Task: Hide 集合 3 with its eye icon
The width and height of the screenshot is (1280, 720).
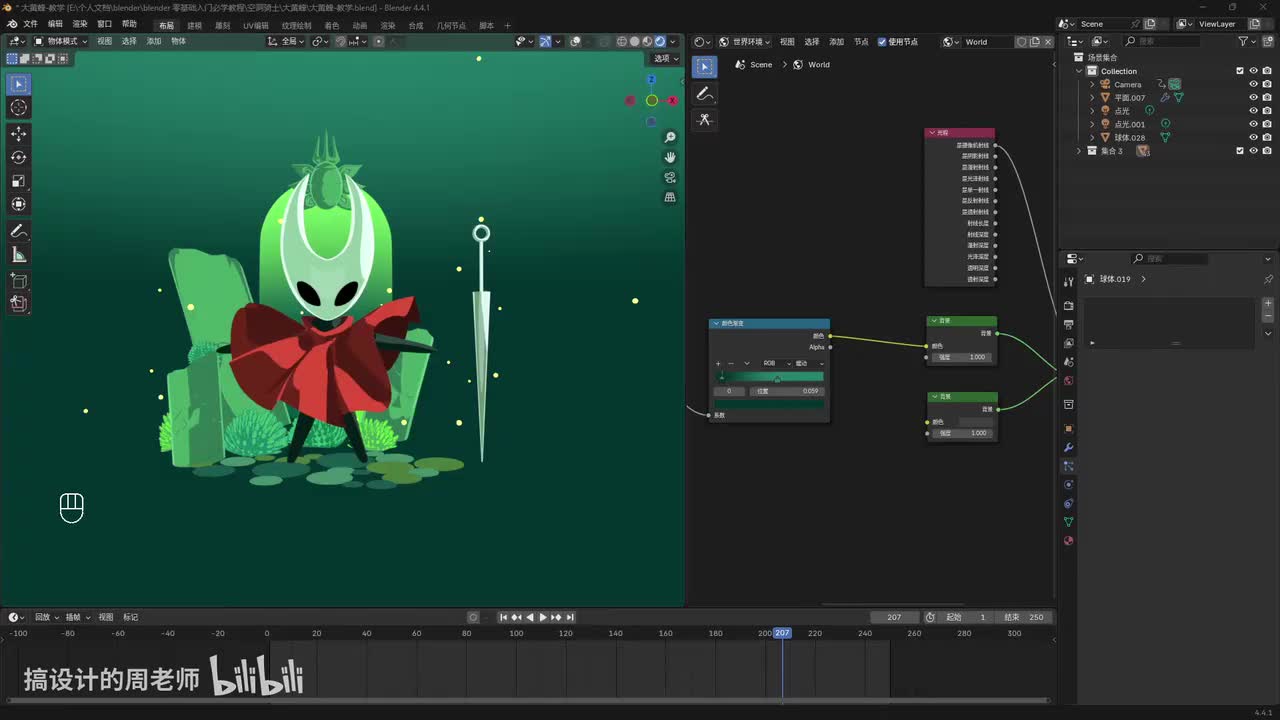Action: tap(1253, 151)
